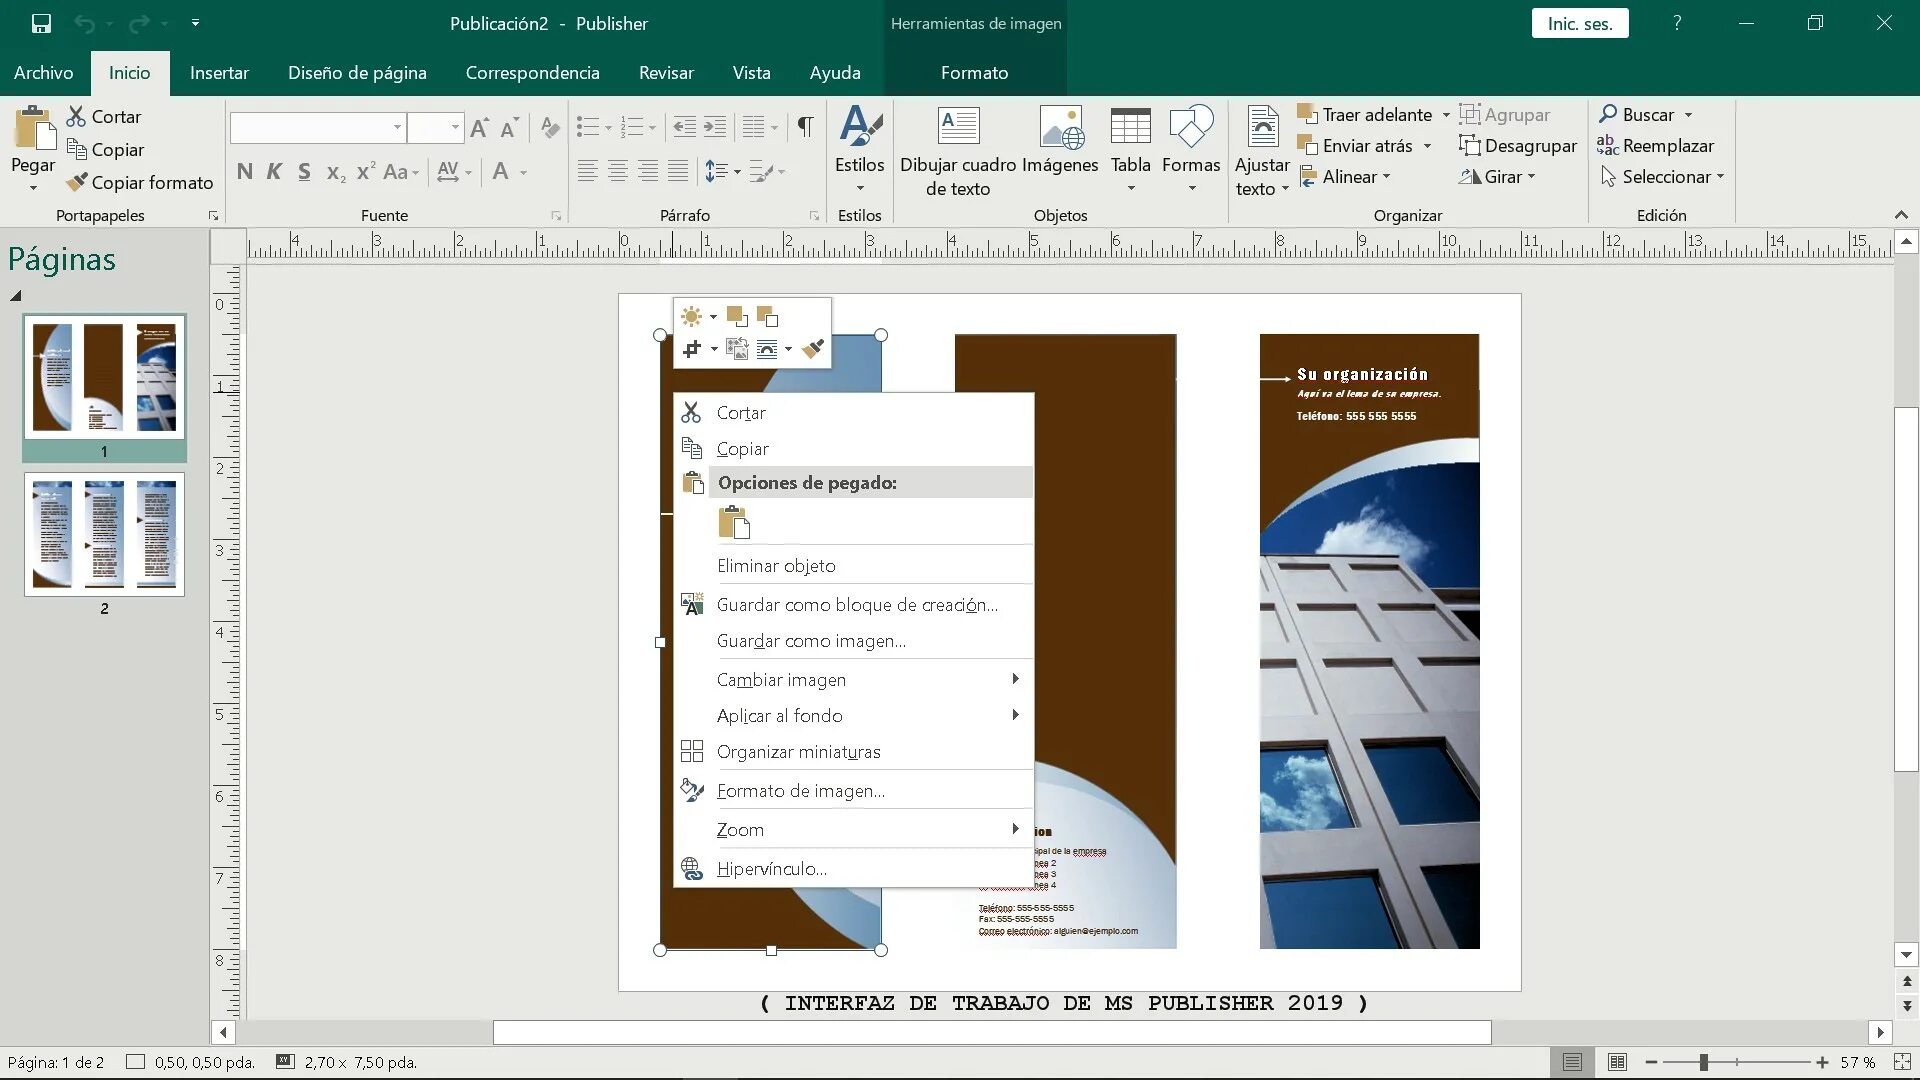Expand Zoom submenu arrow
1920x1080 pixels.
1015,828
